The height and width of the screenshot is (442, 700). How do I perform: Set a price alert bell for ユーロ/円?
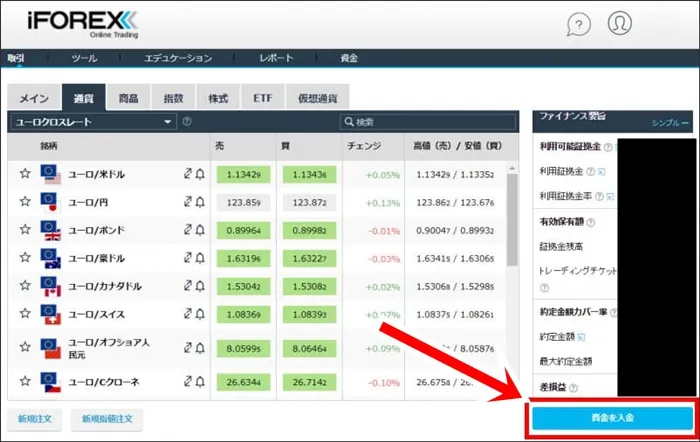(200, 202)
